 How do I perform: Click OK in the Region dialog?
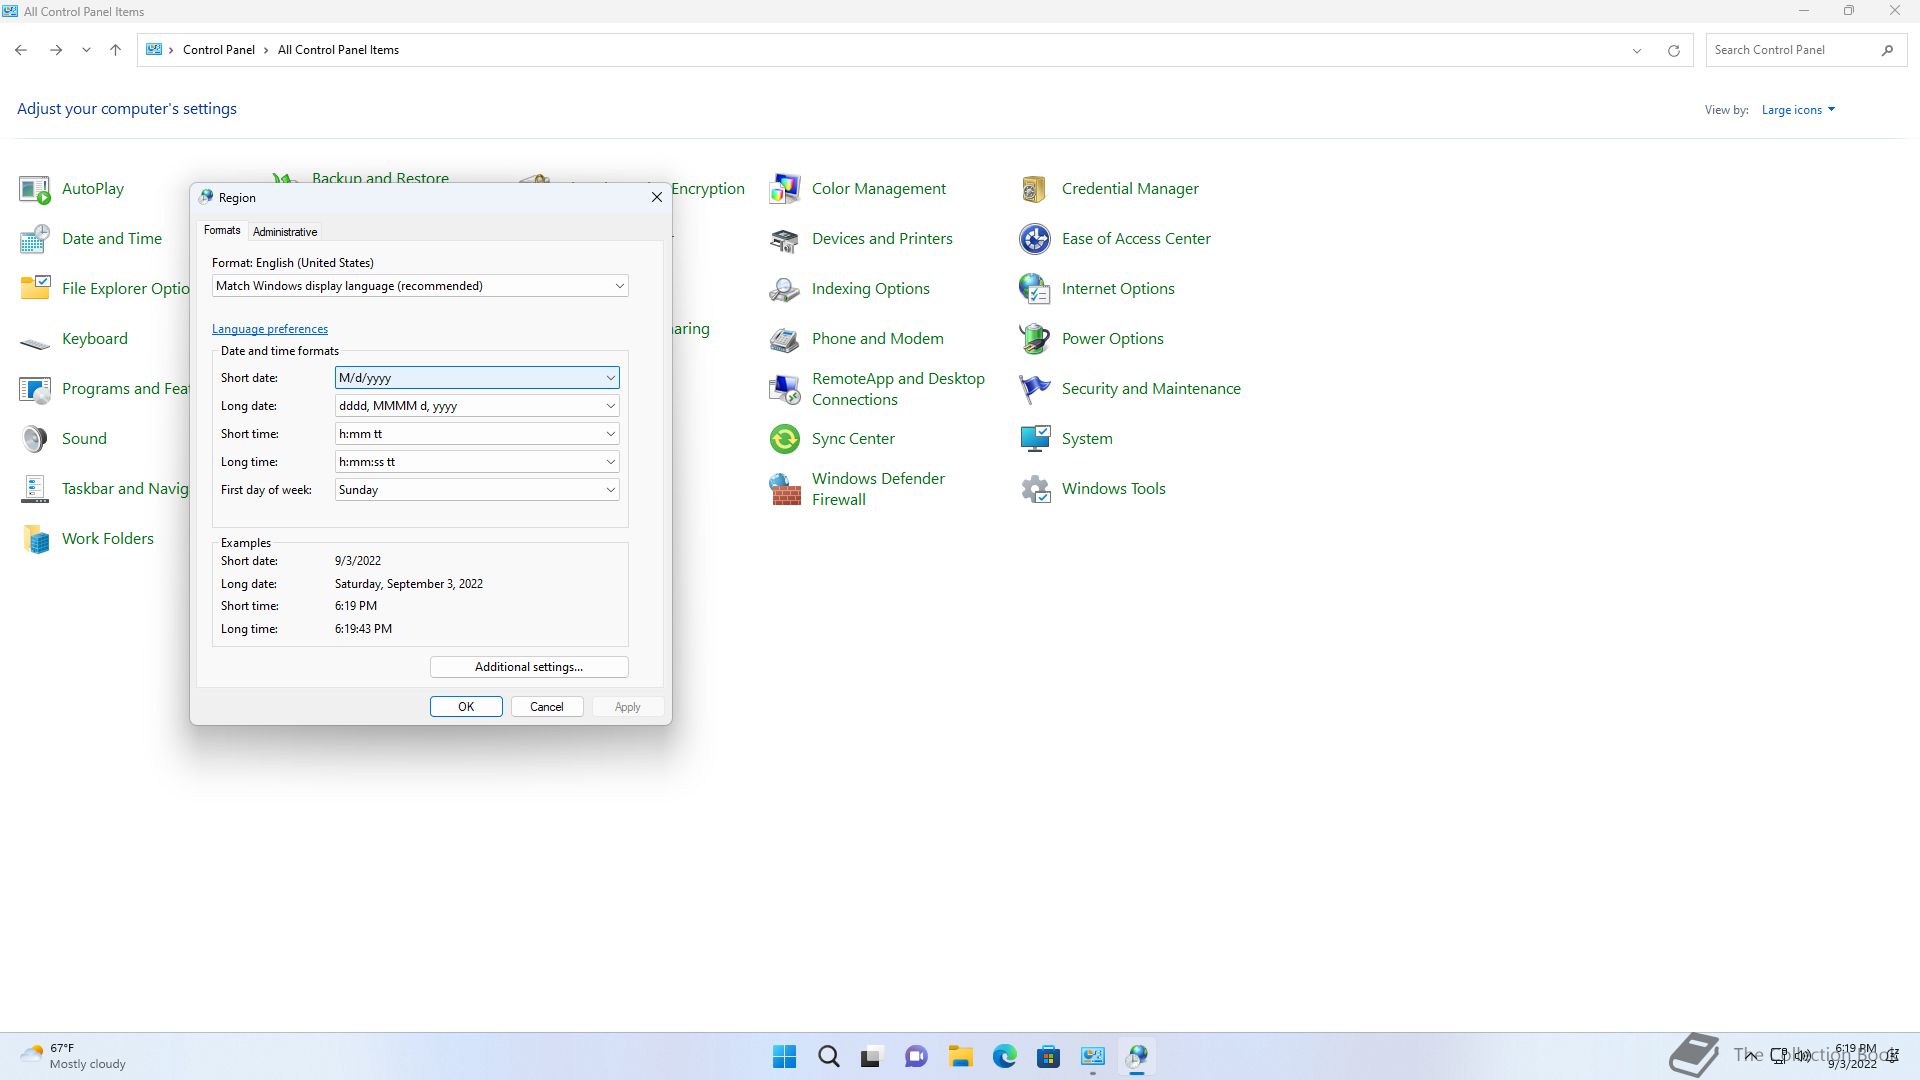(x=466, y=707)
